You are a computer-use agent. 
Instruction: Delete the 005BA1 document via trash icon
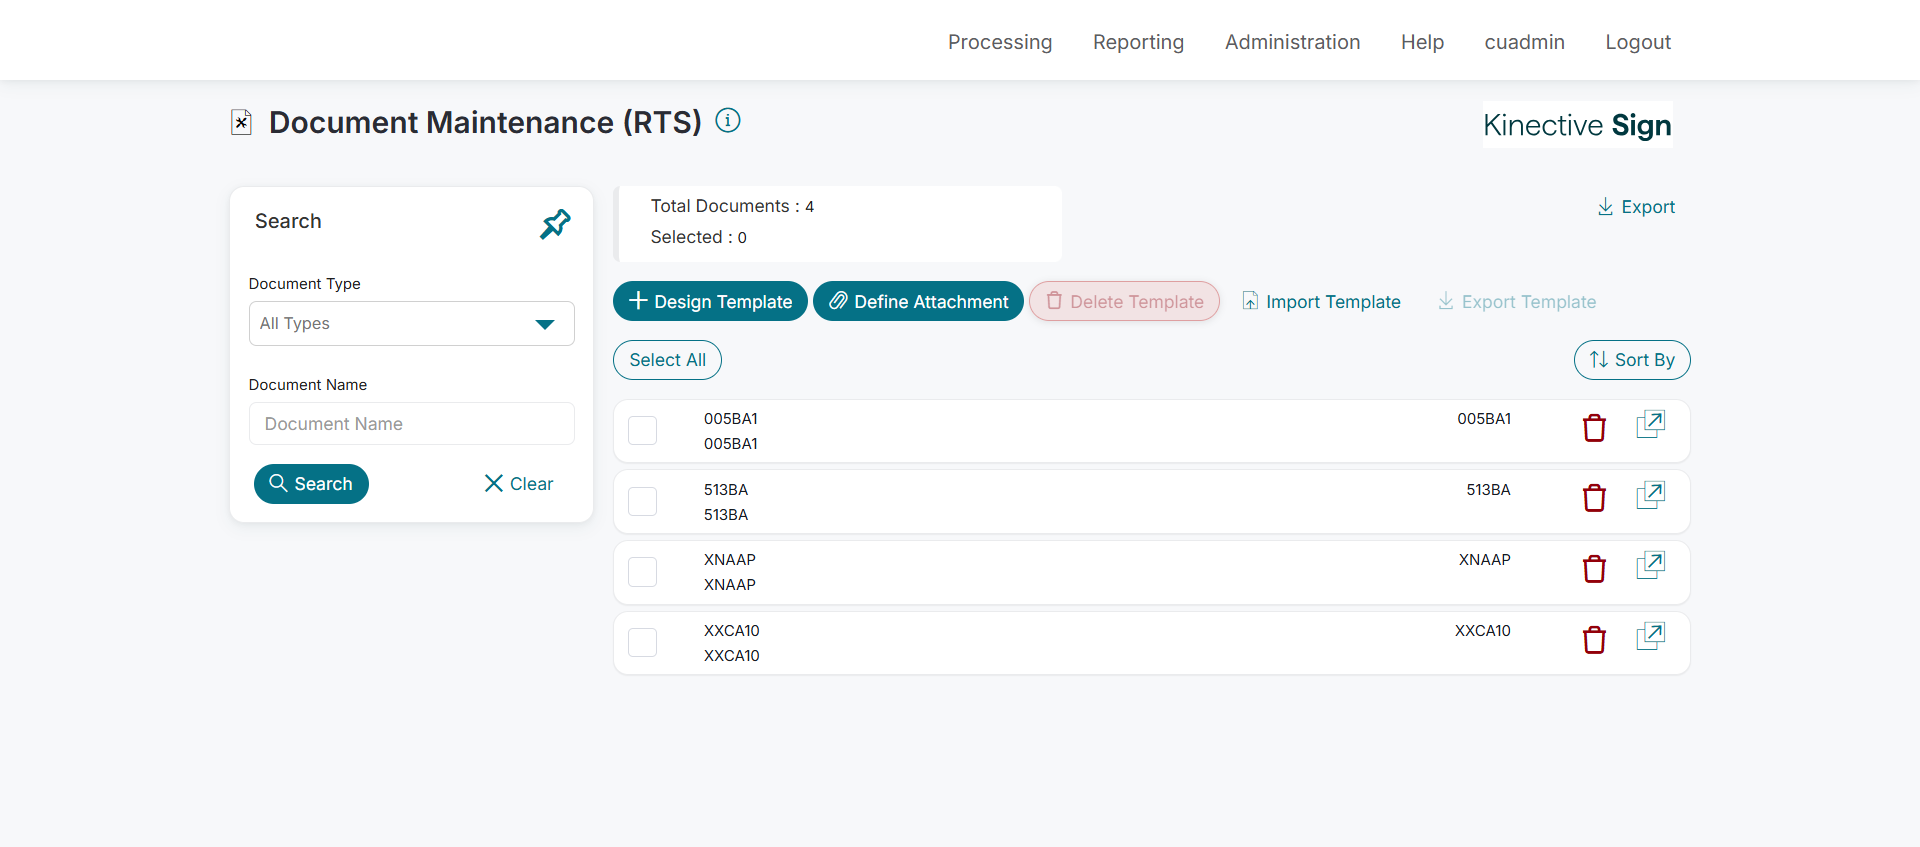click(x=1594, y=428)
